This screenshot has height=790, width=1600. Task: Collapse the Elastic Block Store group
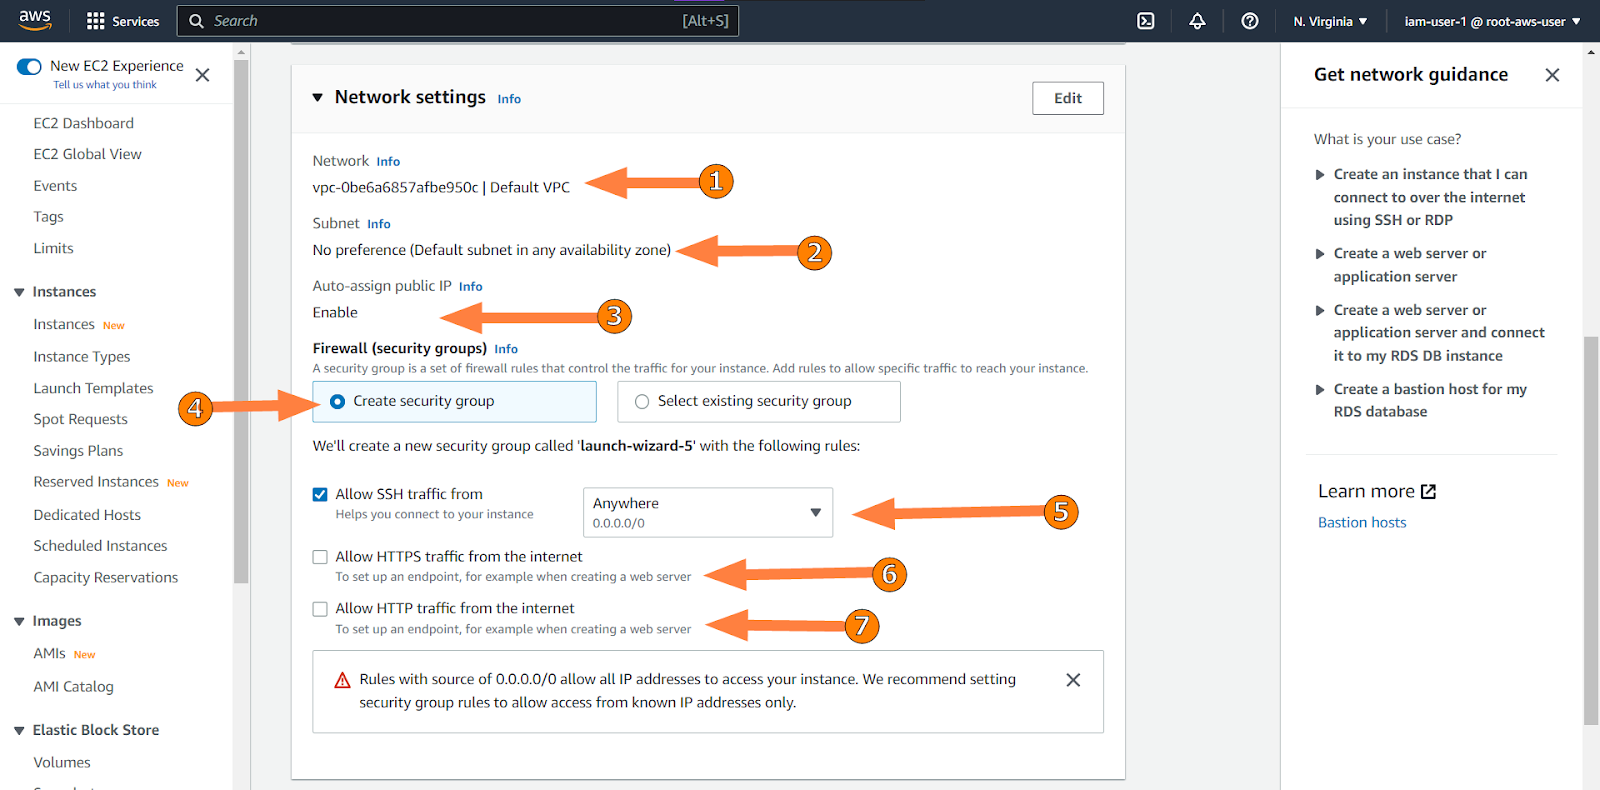coord(19,731)
